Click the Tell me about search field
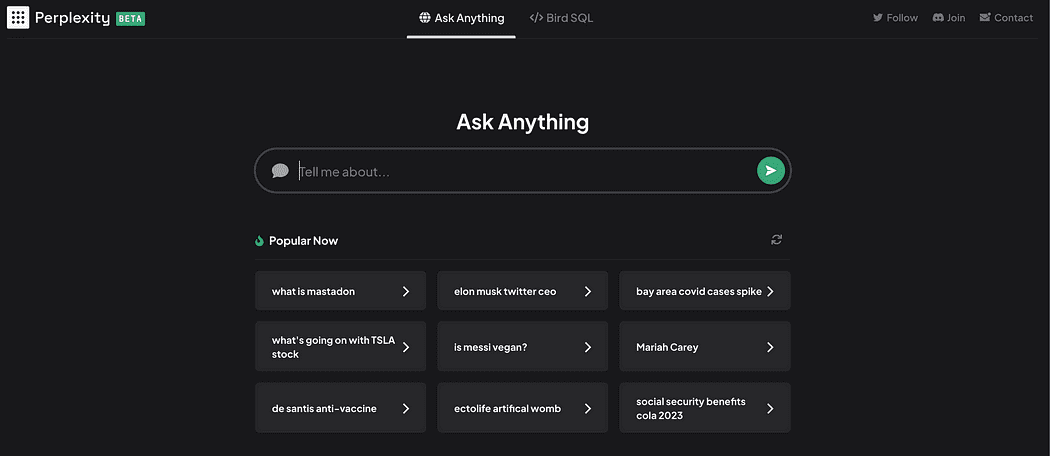The height and width of the screenshot is (456, 1050). [520, 171]
